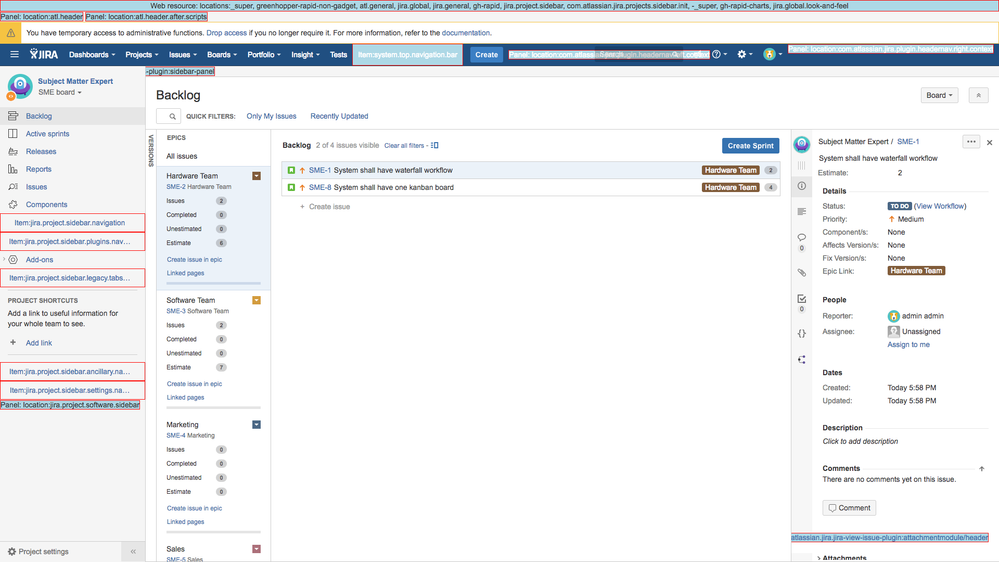Select All issues in Epics panel
The image size is (999, 562).
(x=182, y=156)
